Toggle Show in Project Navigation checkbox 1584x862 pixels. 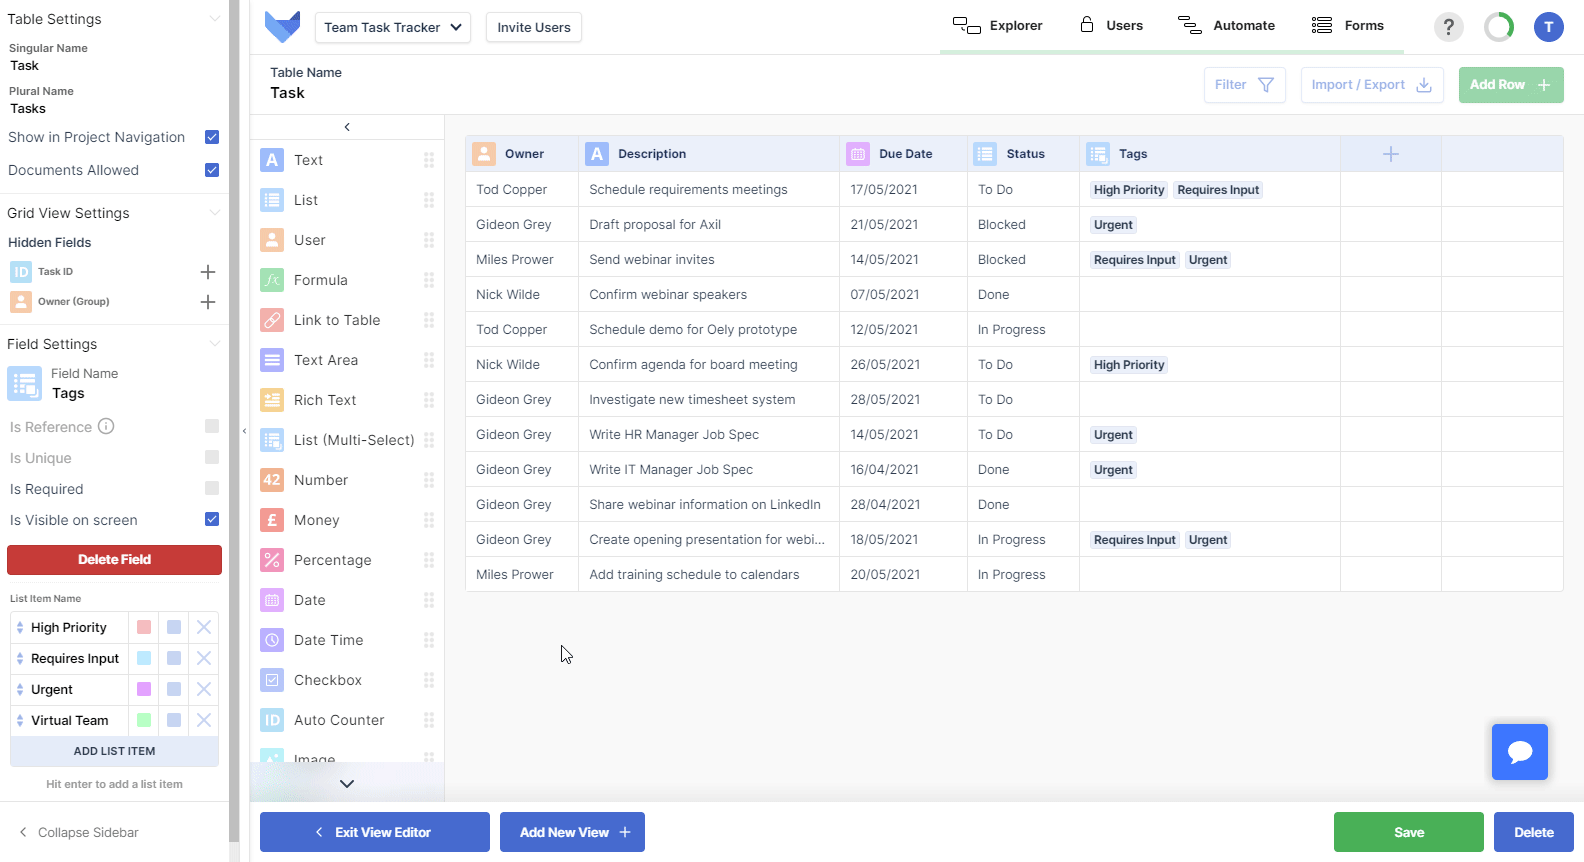coord(212,137)
